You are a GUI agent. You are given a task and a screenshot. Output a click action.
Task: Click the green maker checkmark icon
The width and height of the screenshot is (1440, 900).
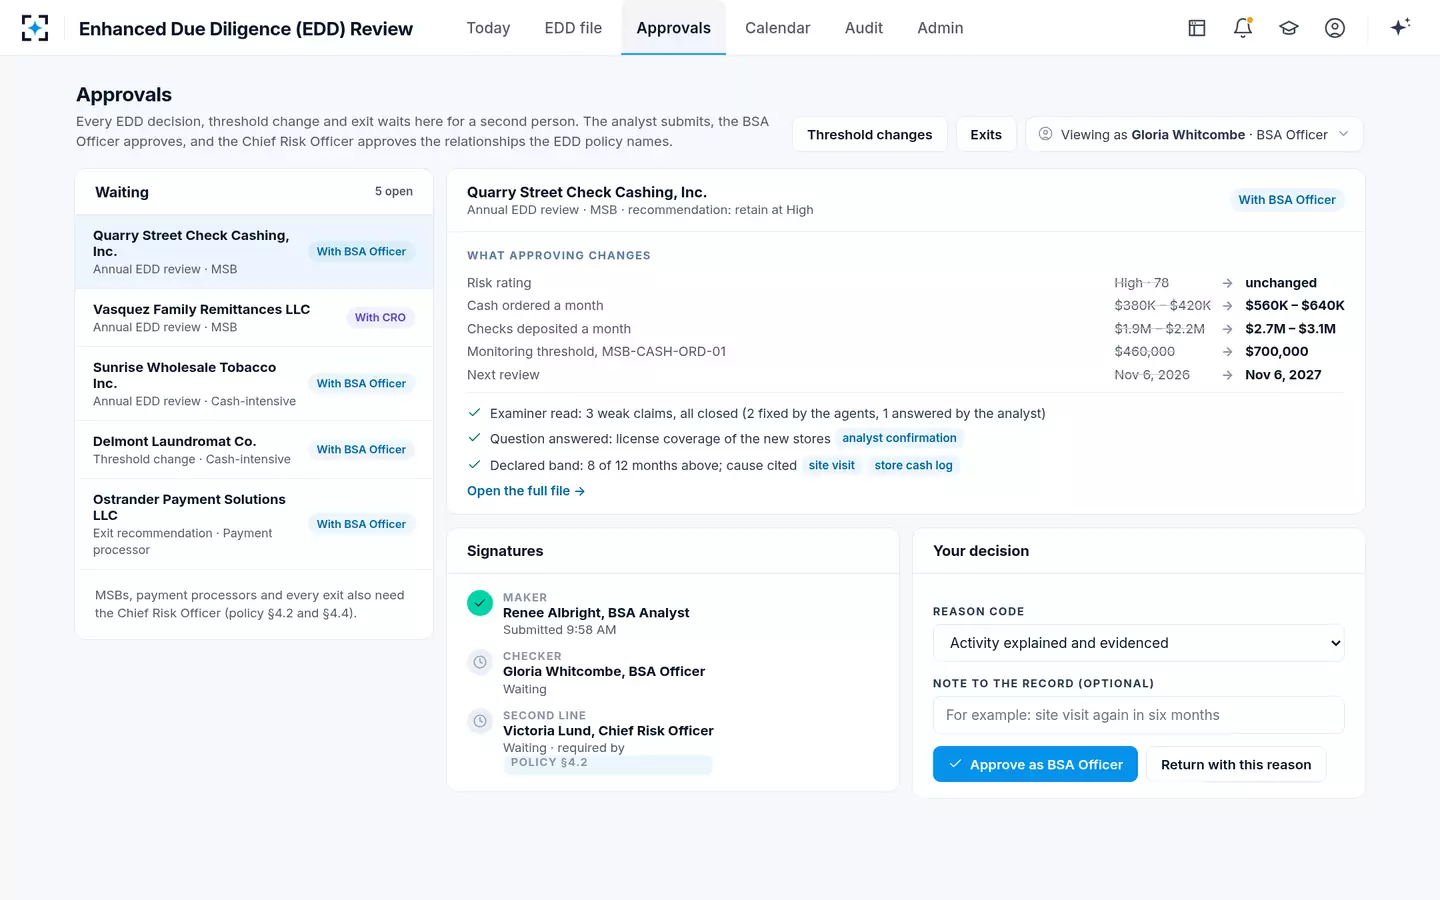click(480, 603)
